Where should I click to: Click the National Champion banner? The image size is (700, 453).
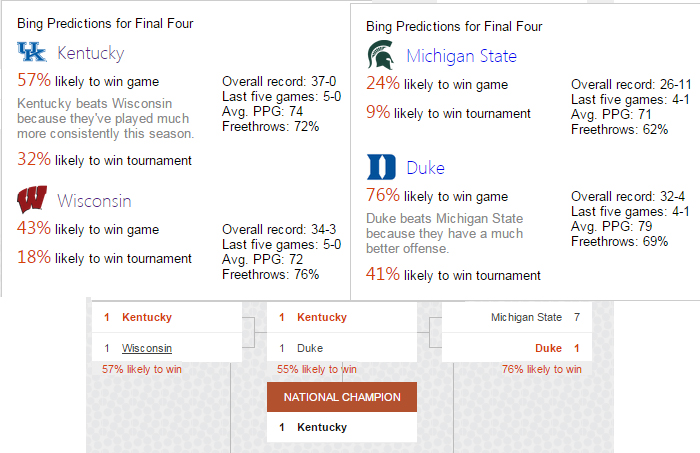pyautogui.click(x=342, y=397)
